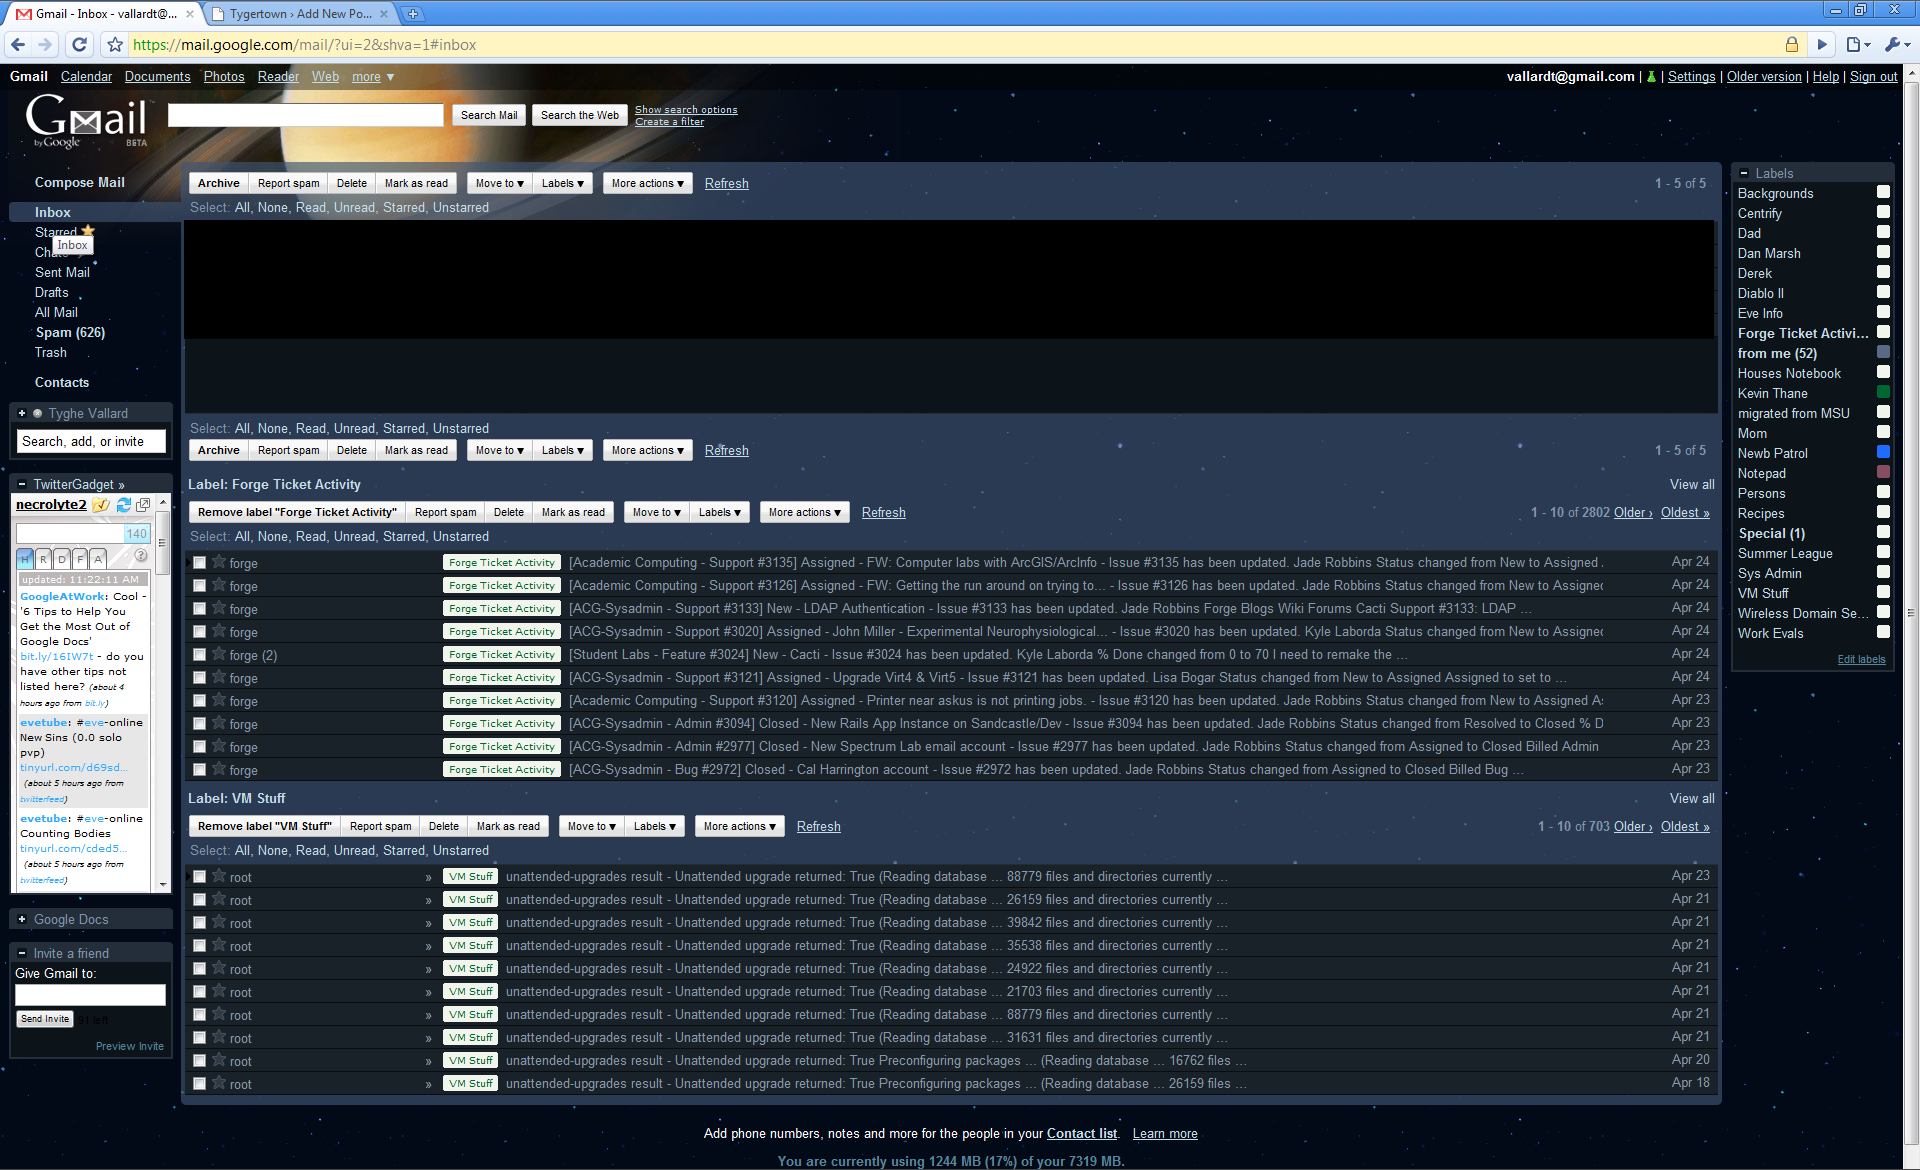Click the chat status dot beside Tyghe Vallard
This screenshot has width=1920, height=1170.
click(x=37, y=413)
